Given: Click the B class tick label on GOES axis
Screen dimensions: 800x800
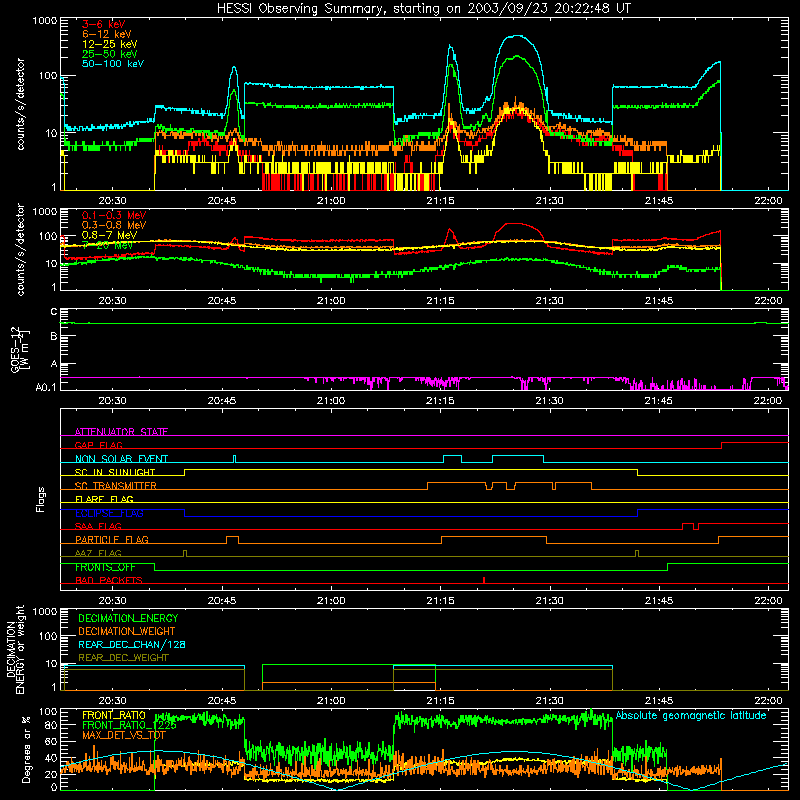Looking at the screenshot, I should tap(54, 337).
